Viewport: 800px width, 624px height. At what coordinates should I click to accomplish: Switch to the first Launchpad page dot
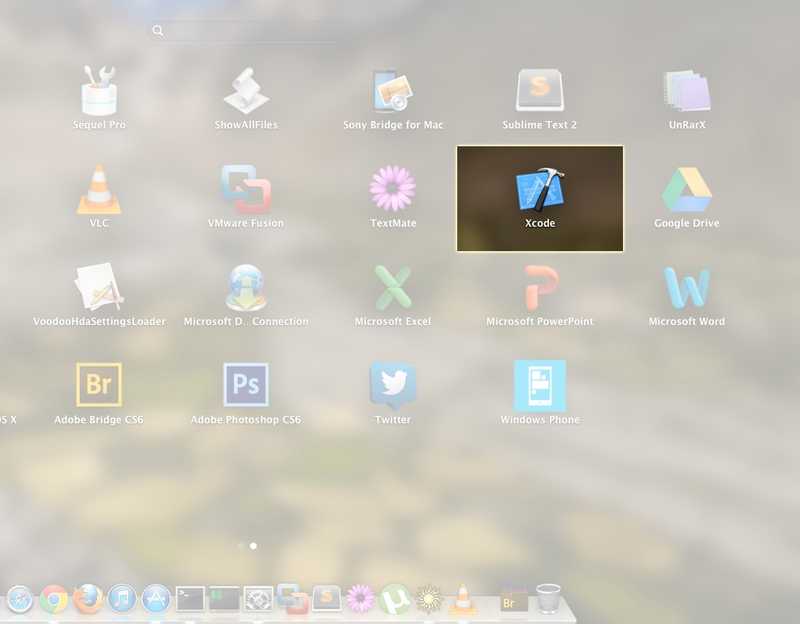(x=241, y=547)
